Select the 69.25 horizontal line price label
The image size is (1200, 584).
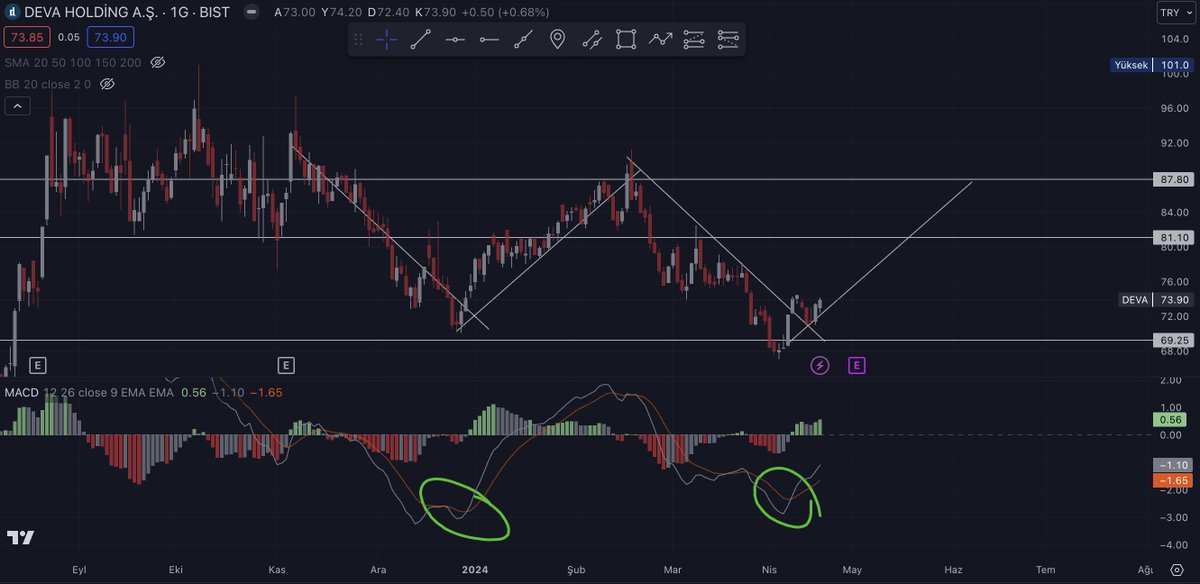1175,340
